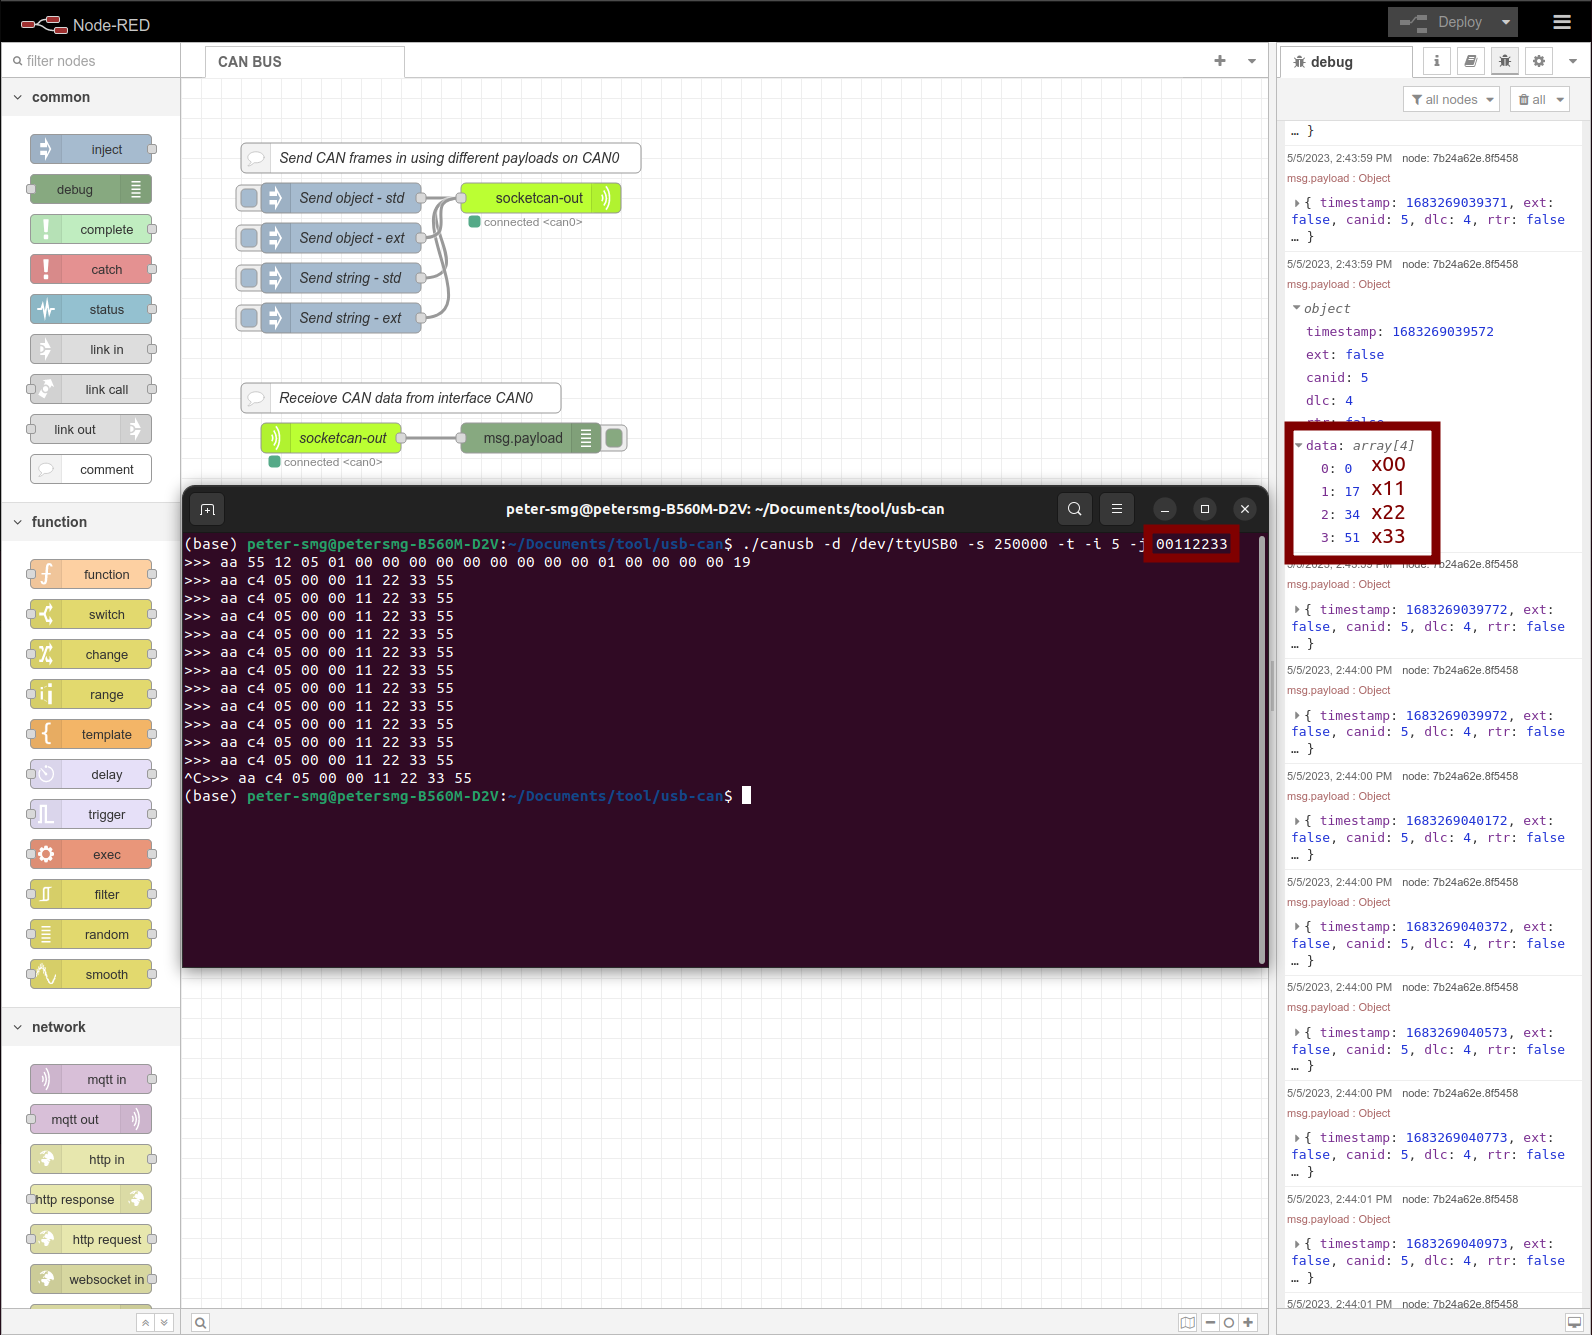Screen dimensions: 1592x1335
Task: Zoom out the workspace with minus button
Action: click(x=1210, y=1322)
